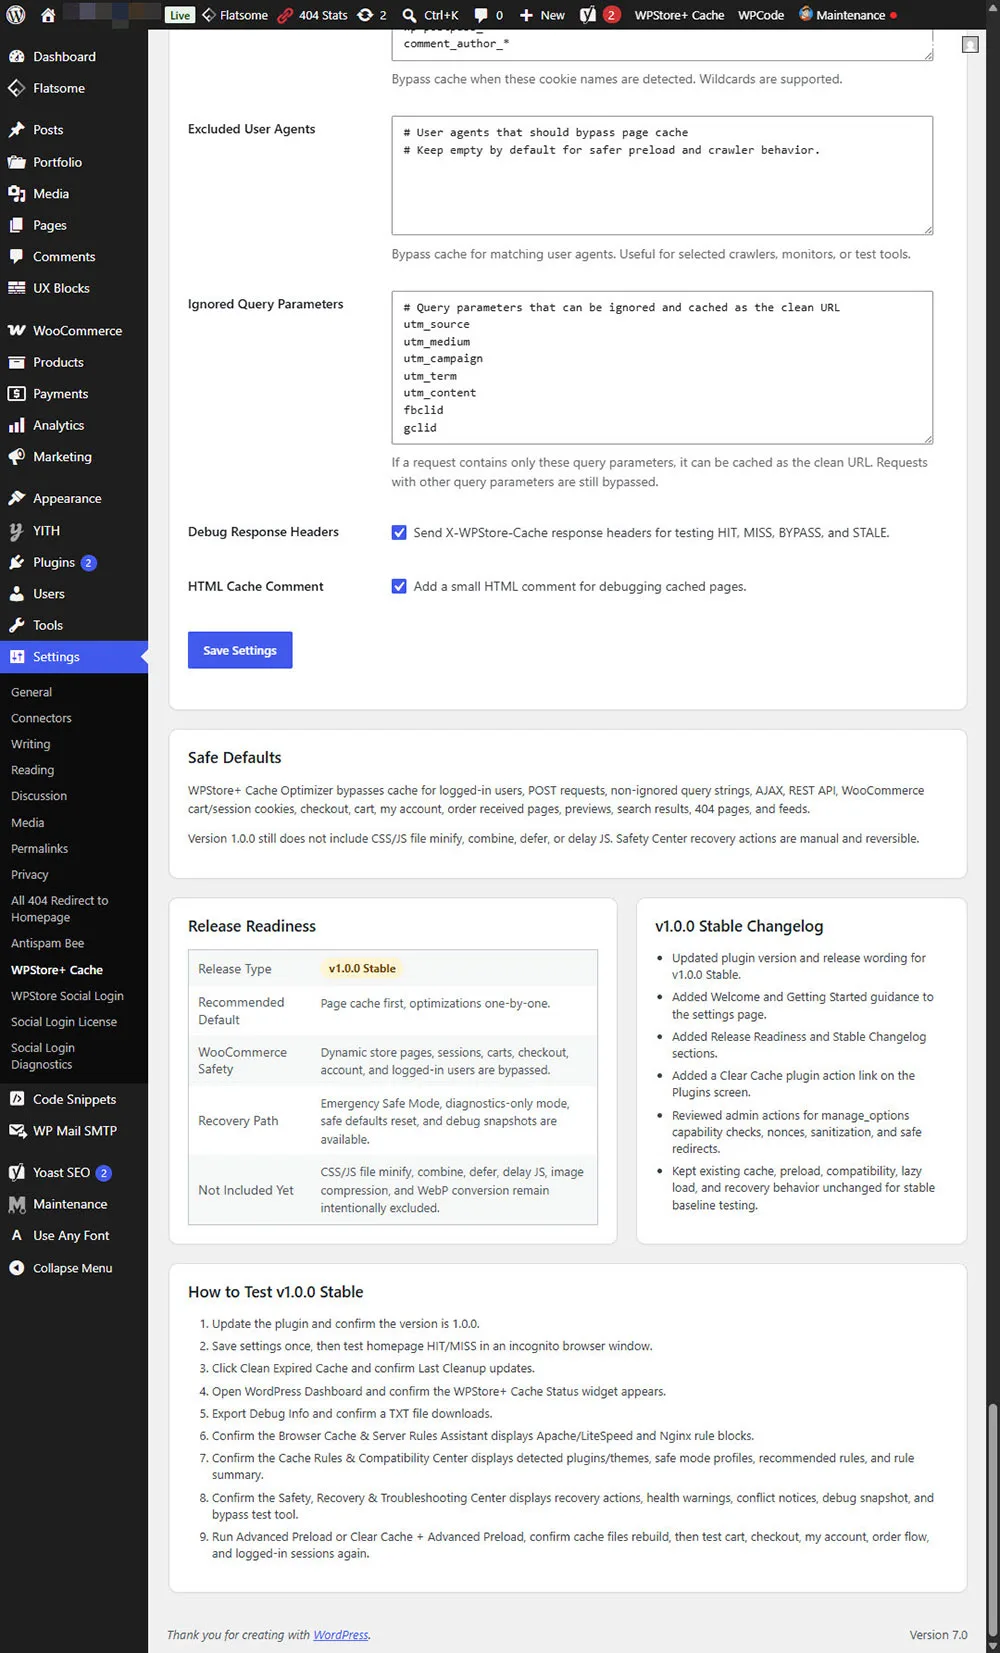1000x1653 pixels.
Task: Click the Analytics bar chart icon
Action: [16, 425]
